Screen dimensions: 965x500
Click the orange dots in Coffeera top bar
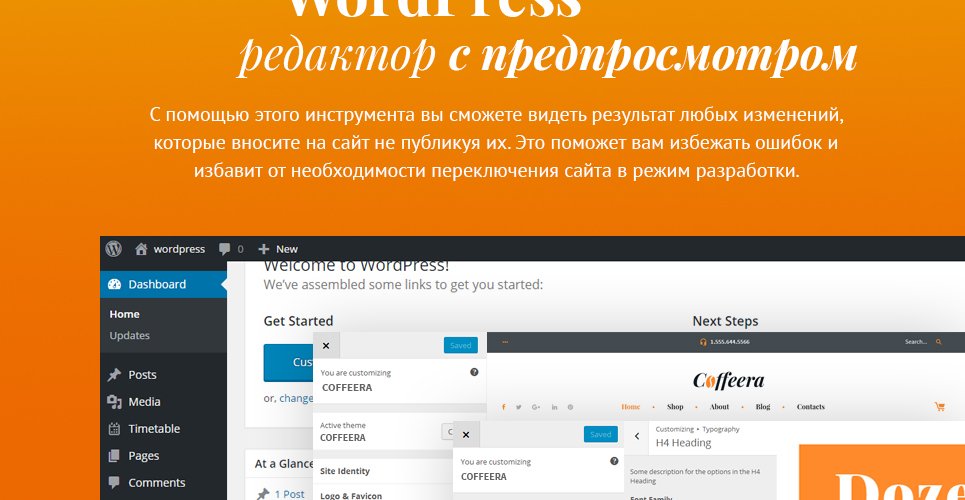(505, 342)
